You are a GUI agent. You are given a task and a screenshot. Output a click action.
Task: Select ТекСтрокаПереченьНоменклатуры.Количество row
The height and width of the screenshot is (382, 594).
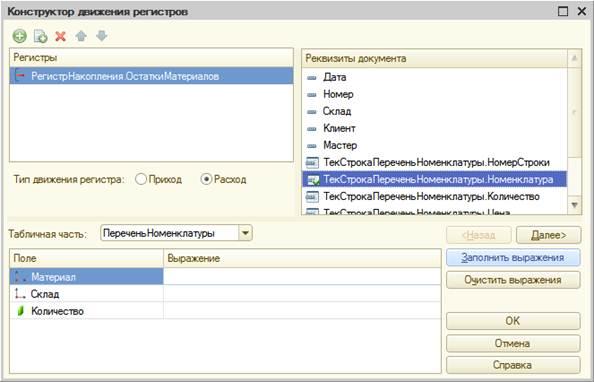(x=435, y=196)
